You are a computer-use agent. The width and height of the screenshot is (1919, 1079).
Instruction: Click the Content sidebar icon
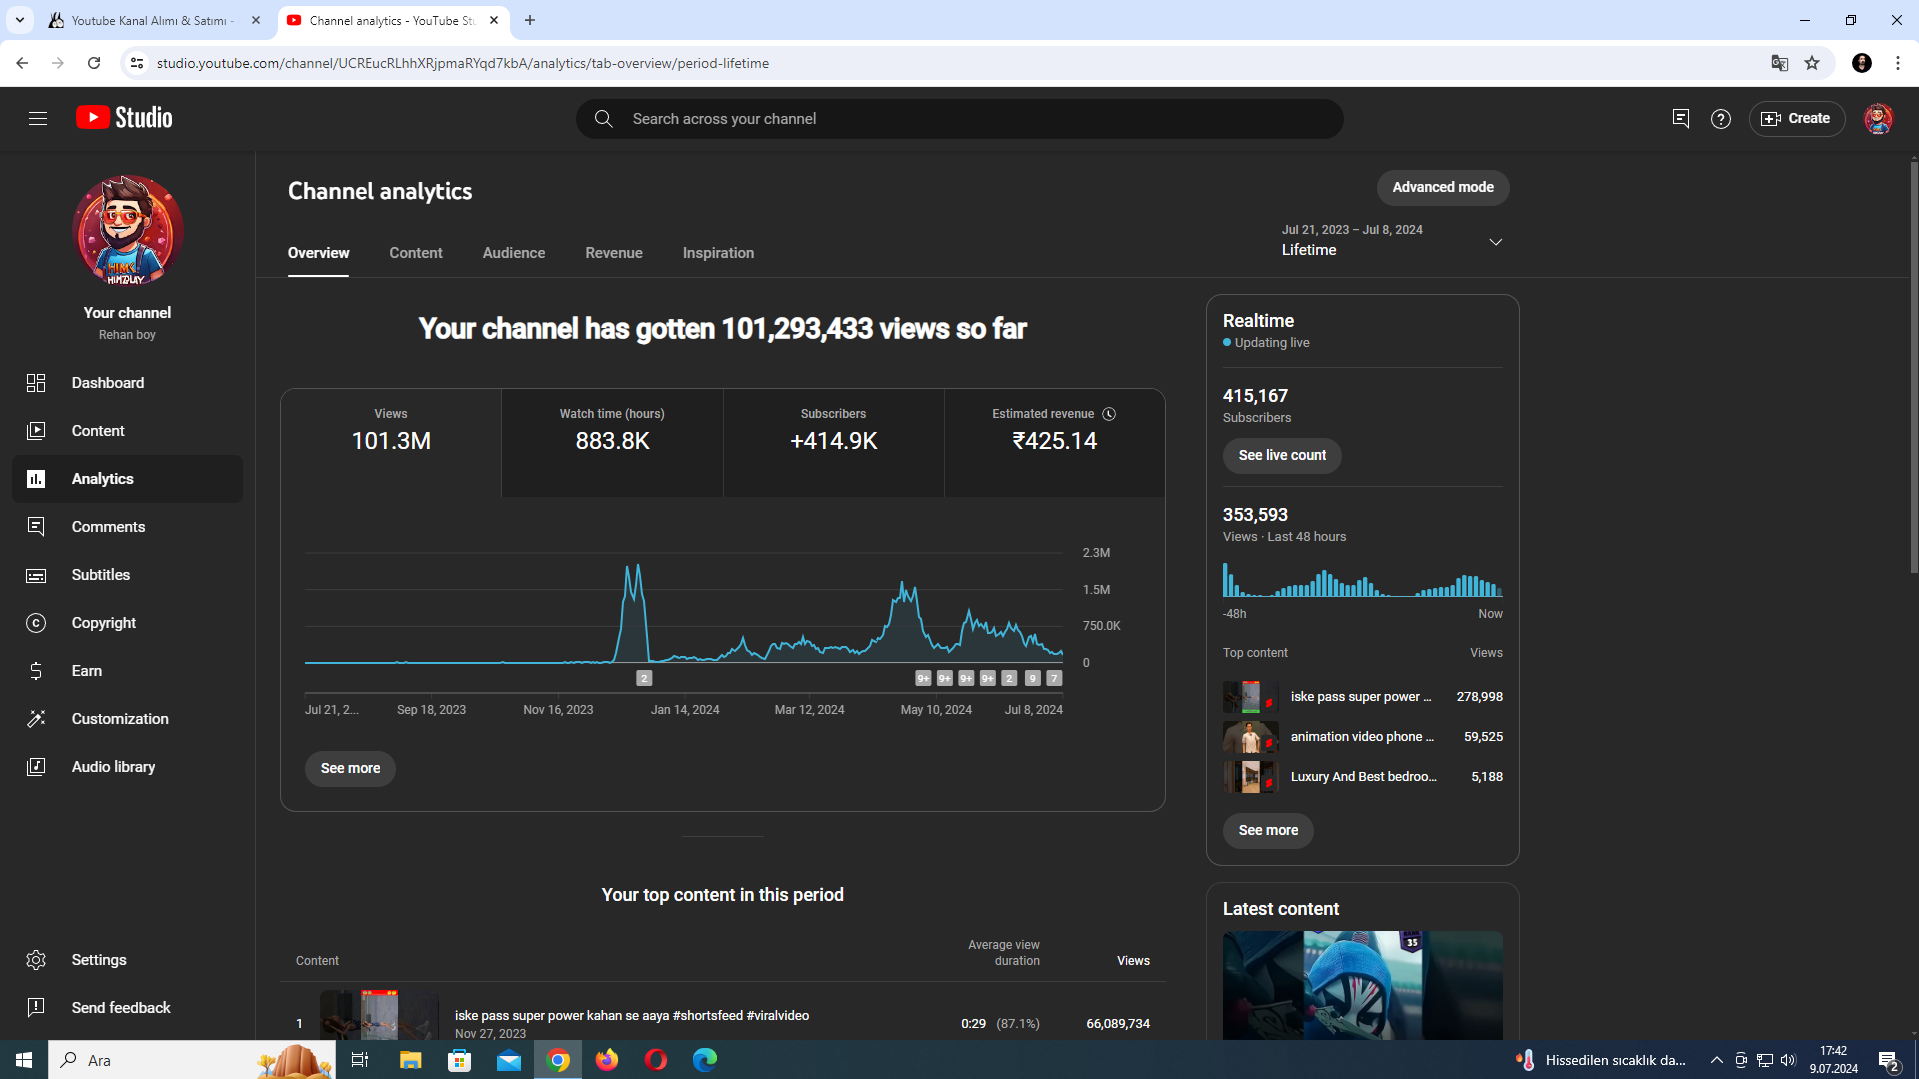(36, 431)
